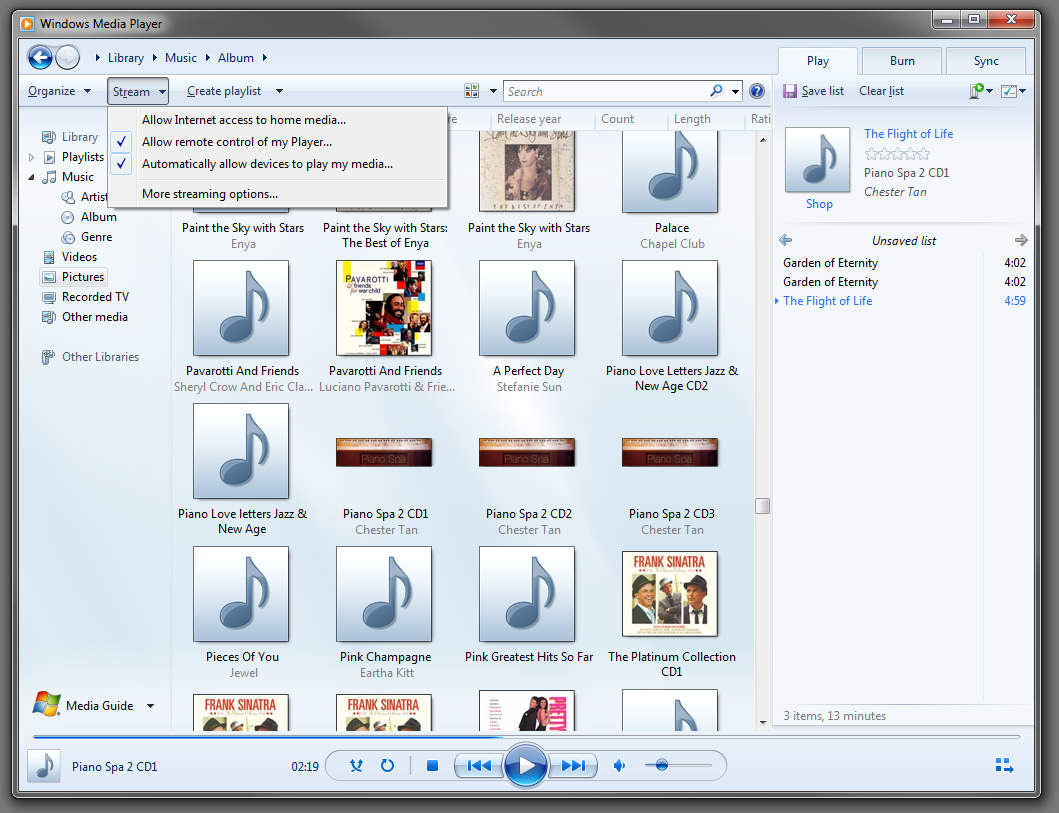Choose More streaming options menu entry
This screenshot has height=813, width=1059.
210,194
